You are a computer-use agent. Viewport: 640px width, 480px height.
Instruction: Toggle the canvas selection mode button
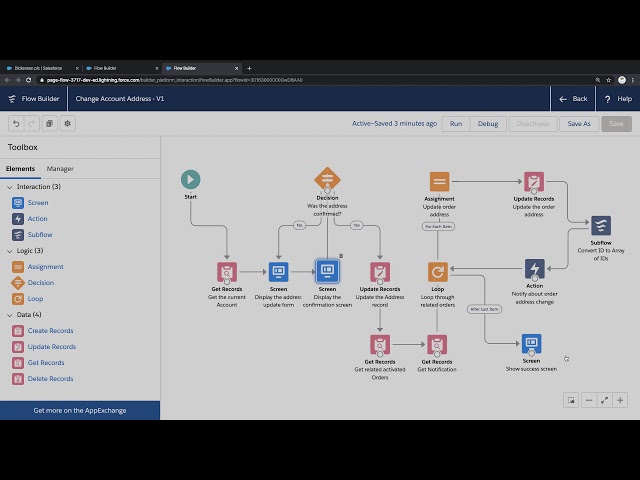(x=571, y=400)
